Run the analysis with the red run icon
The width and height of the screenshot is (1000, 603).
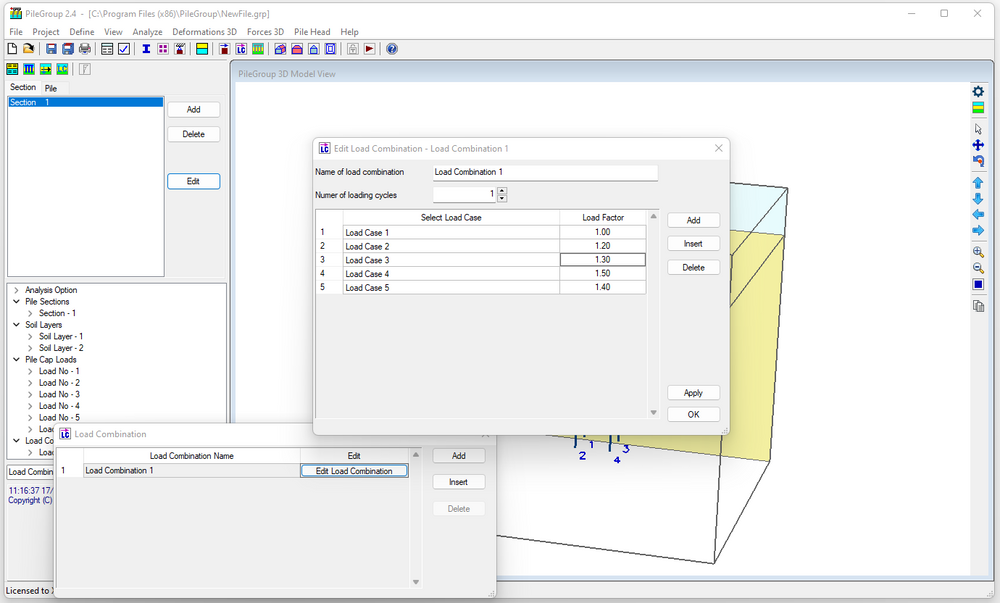[368, 48]
